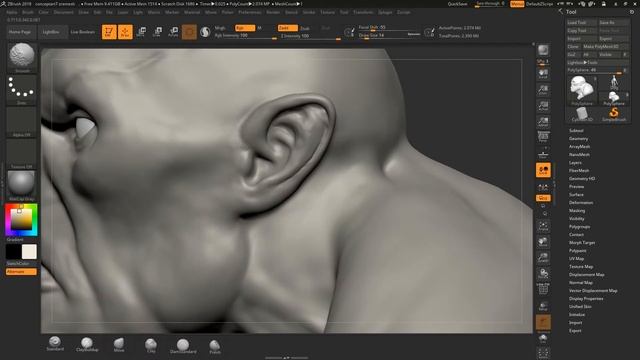Expand the UV Map subpalette
Screen dimensions: 640x360
point(576,259)
